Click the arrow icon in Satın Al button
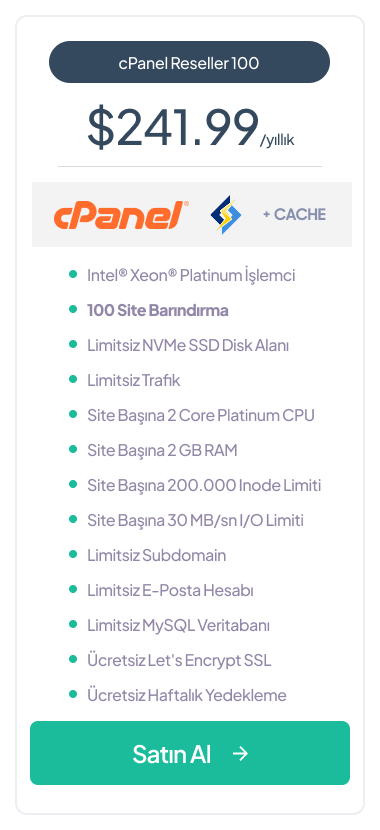The width and height of the screenshot is (380, 830). [x=240, y=753]
